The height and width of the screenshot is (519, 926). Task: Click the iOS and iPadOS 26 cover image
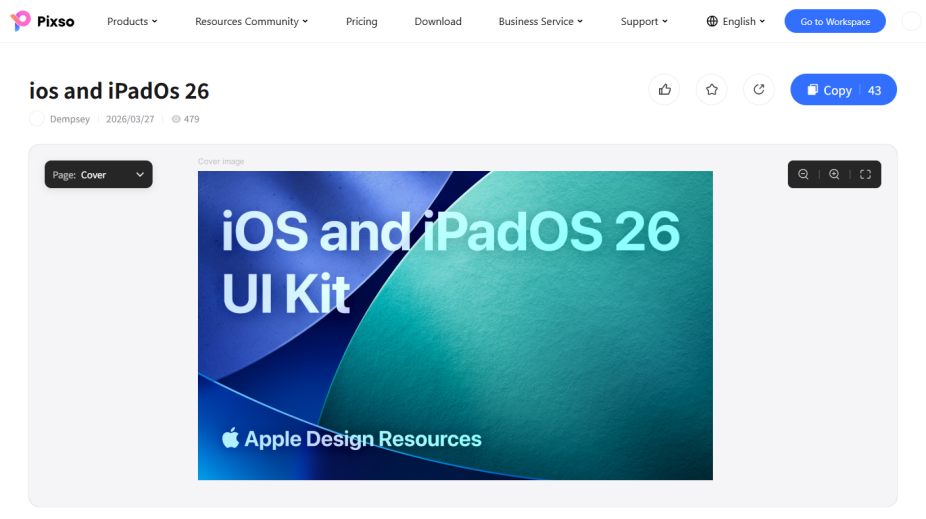pyautogui.click(x=455, y=325)
